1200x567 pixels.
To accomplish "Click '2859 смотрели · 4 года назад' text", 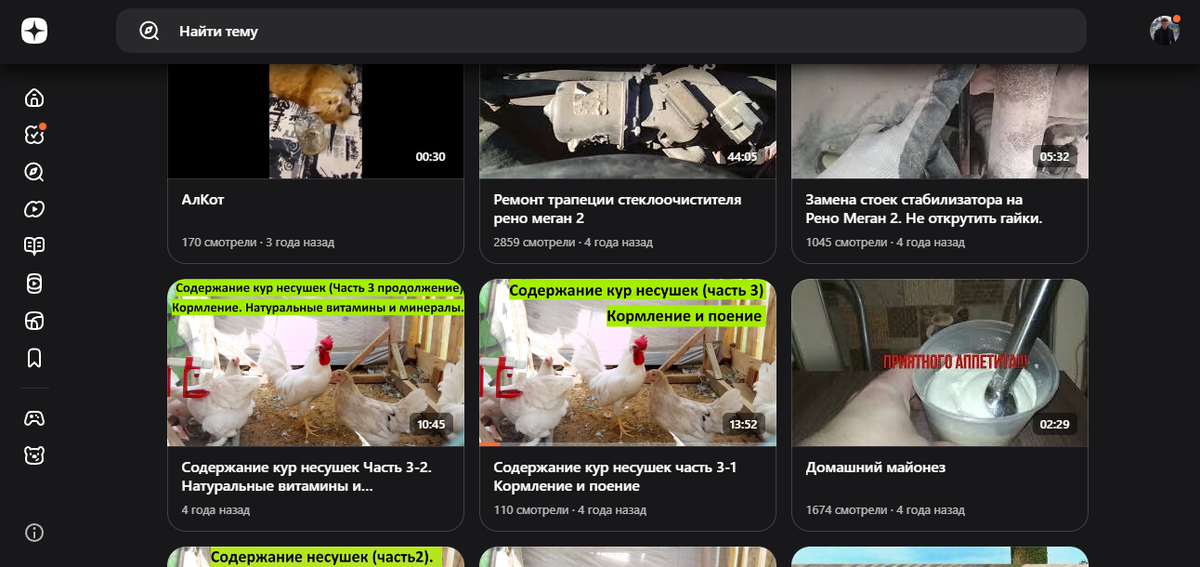I will coord(573,242).
